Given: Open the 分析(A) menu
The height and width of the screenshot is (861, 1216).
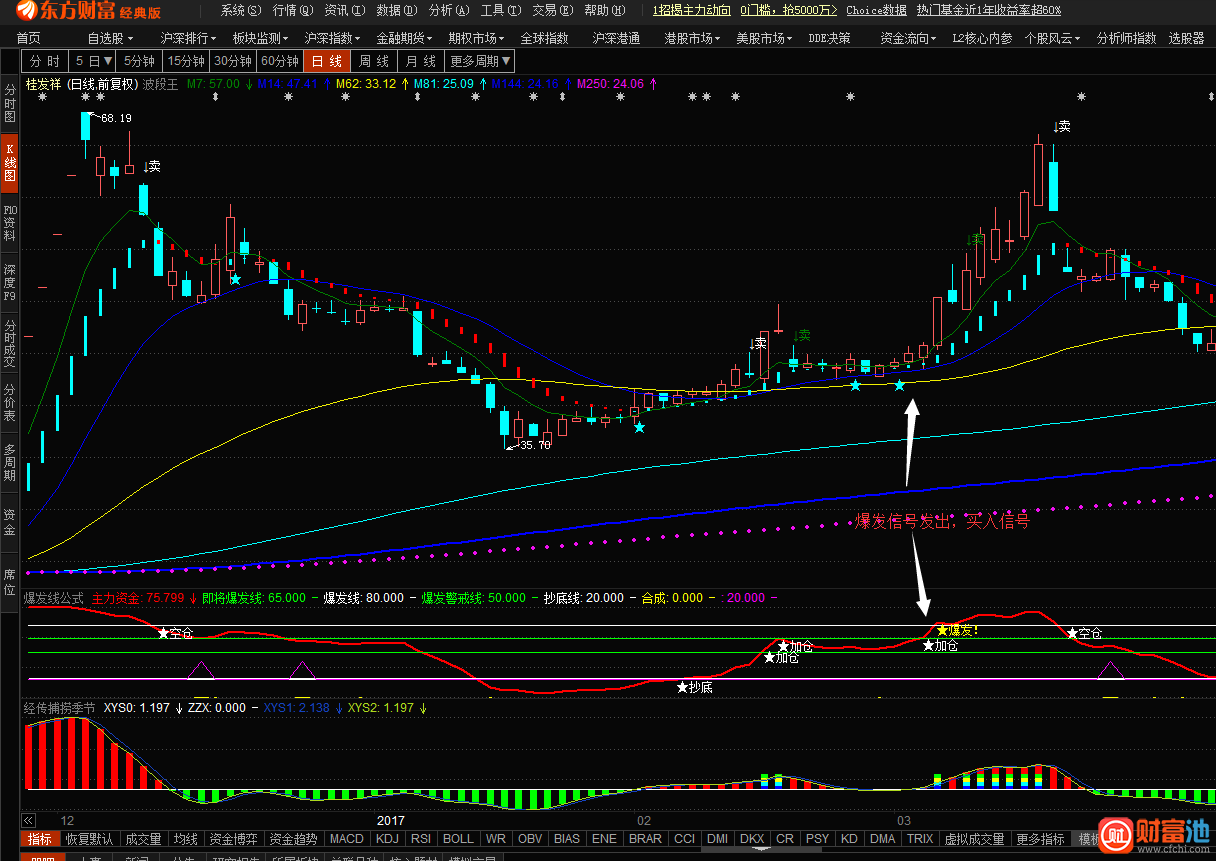Looking at the screenshot, I should 449,10.
